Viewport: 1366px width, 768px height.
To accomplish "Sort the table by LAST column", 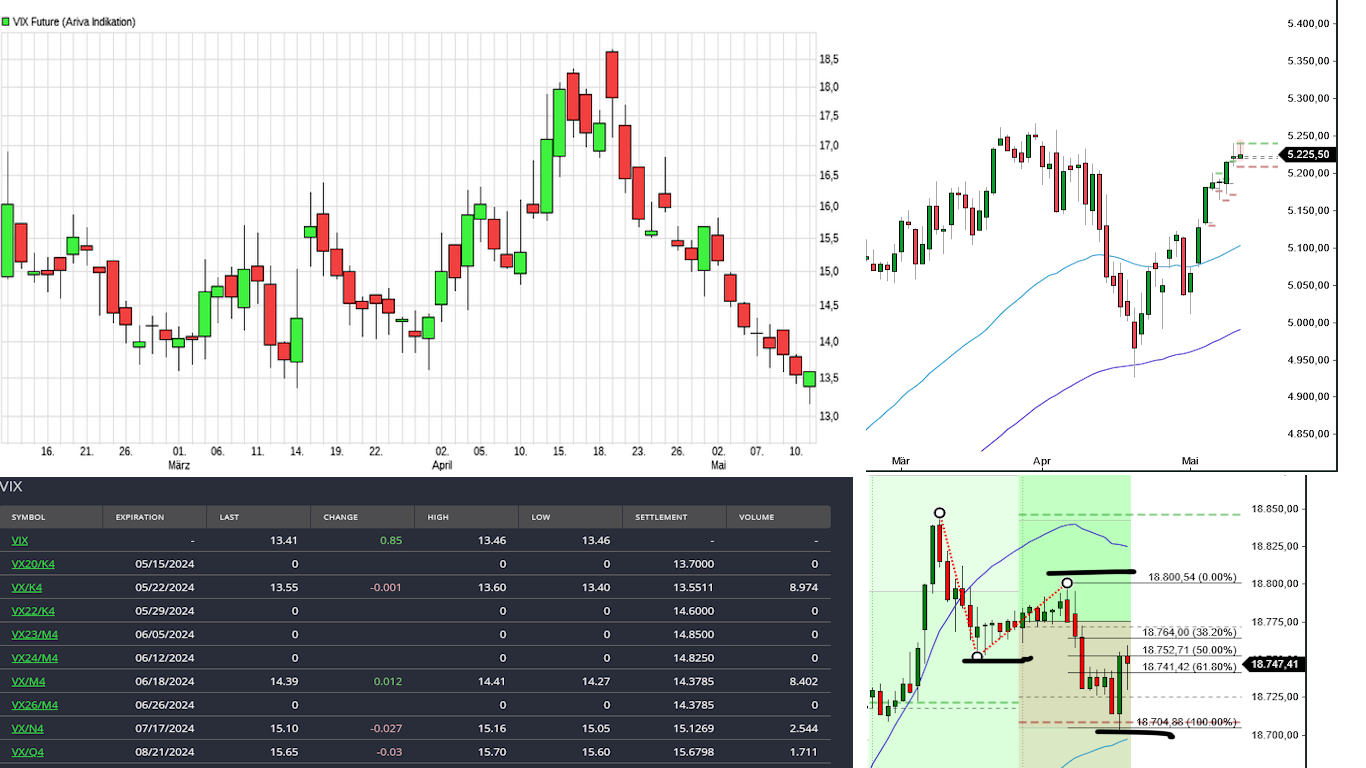I will click(x=227, y=516).
